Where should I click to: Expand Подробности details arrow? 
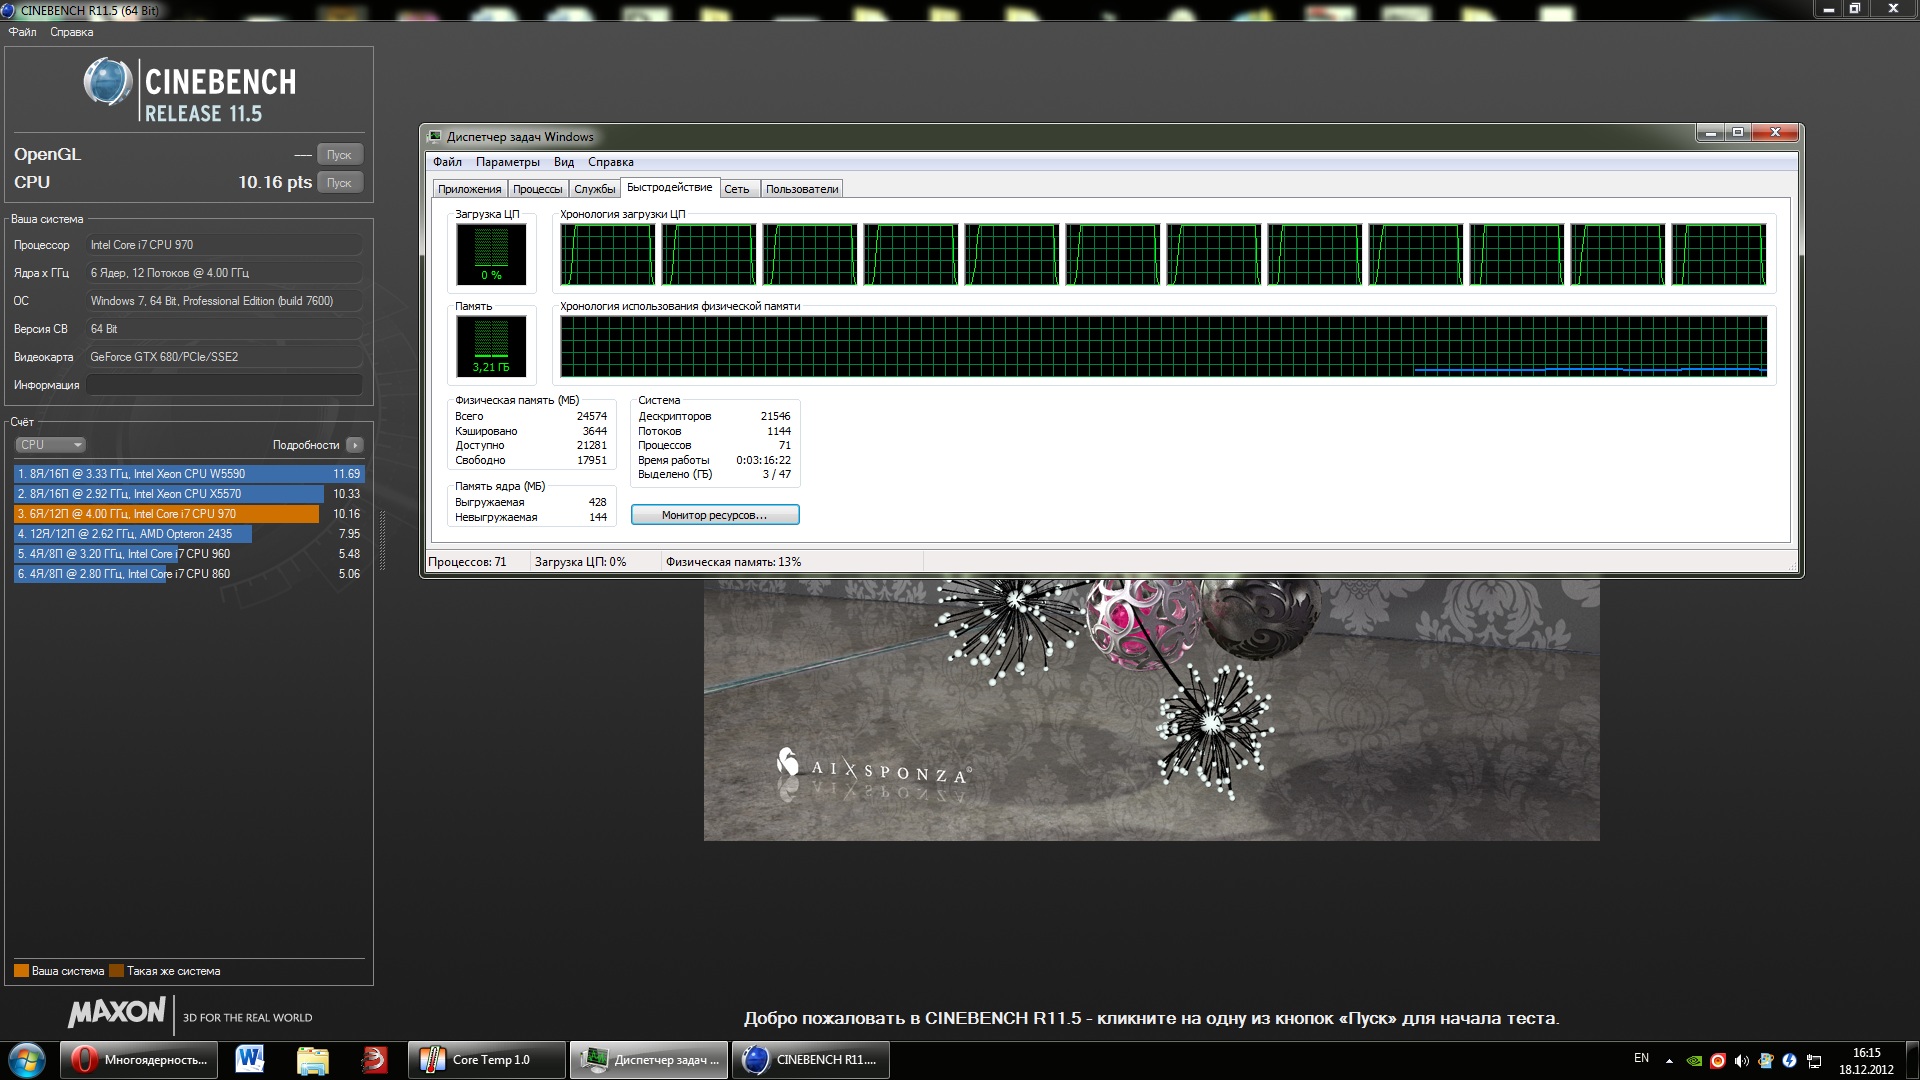click(x=355, y=445)
